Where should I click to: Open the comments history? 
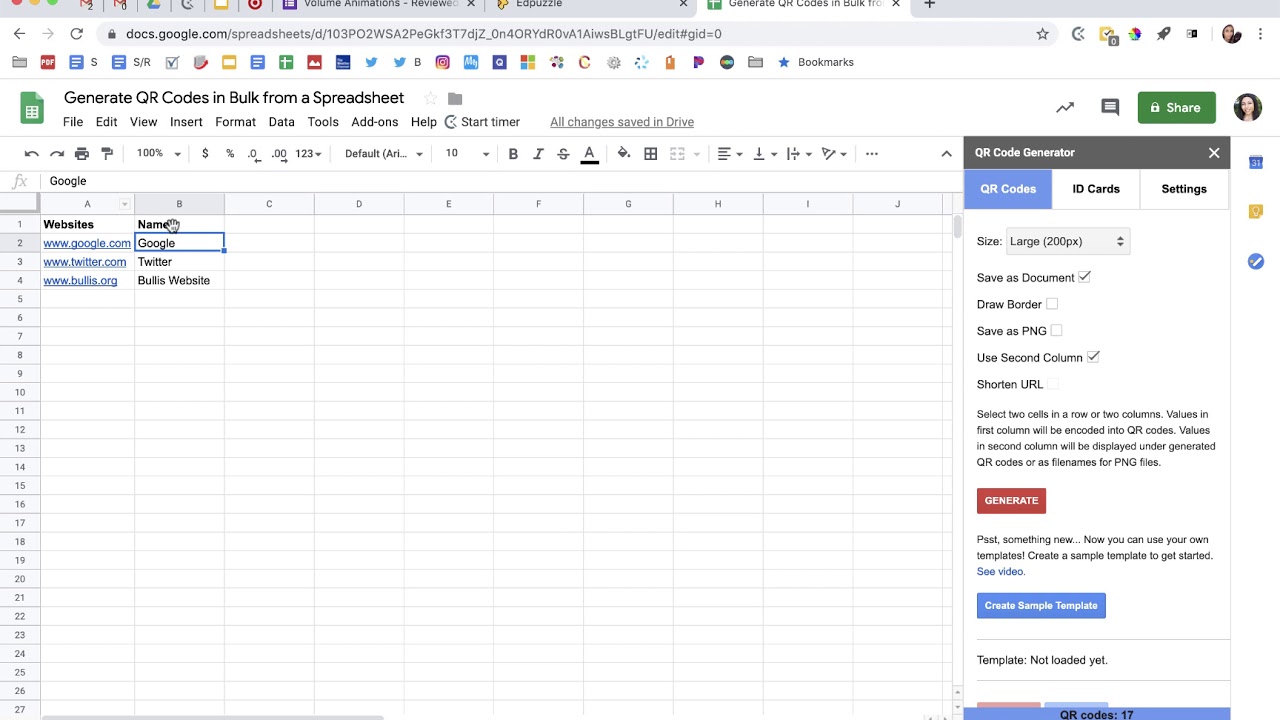pyautogui.click(x=1110, y=108)
